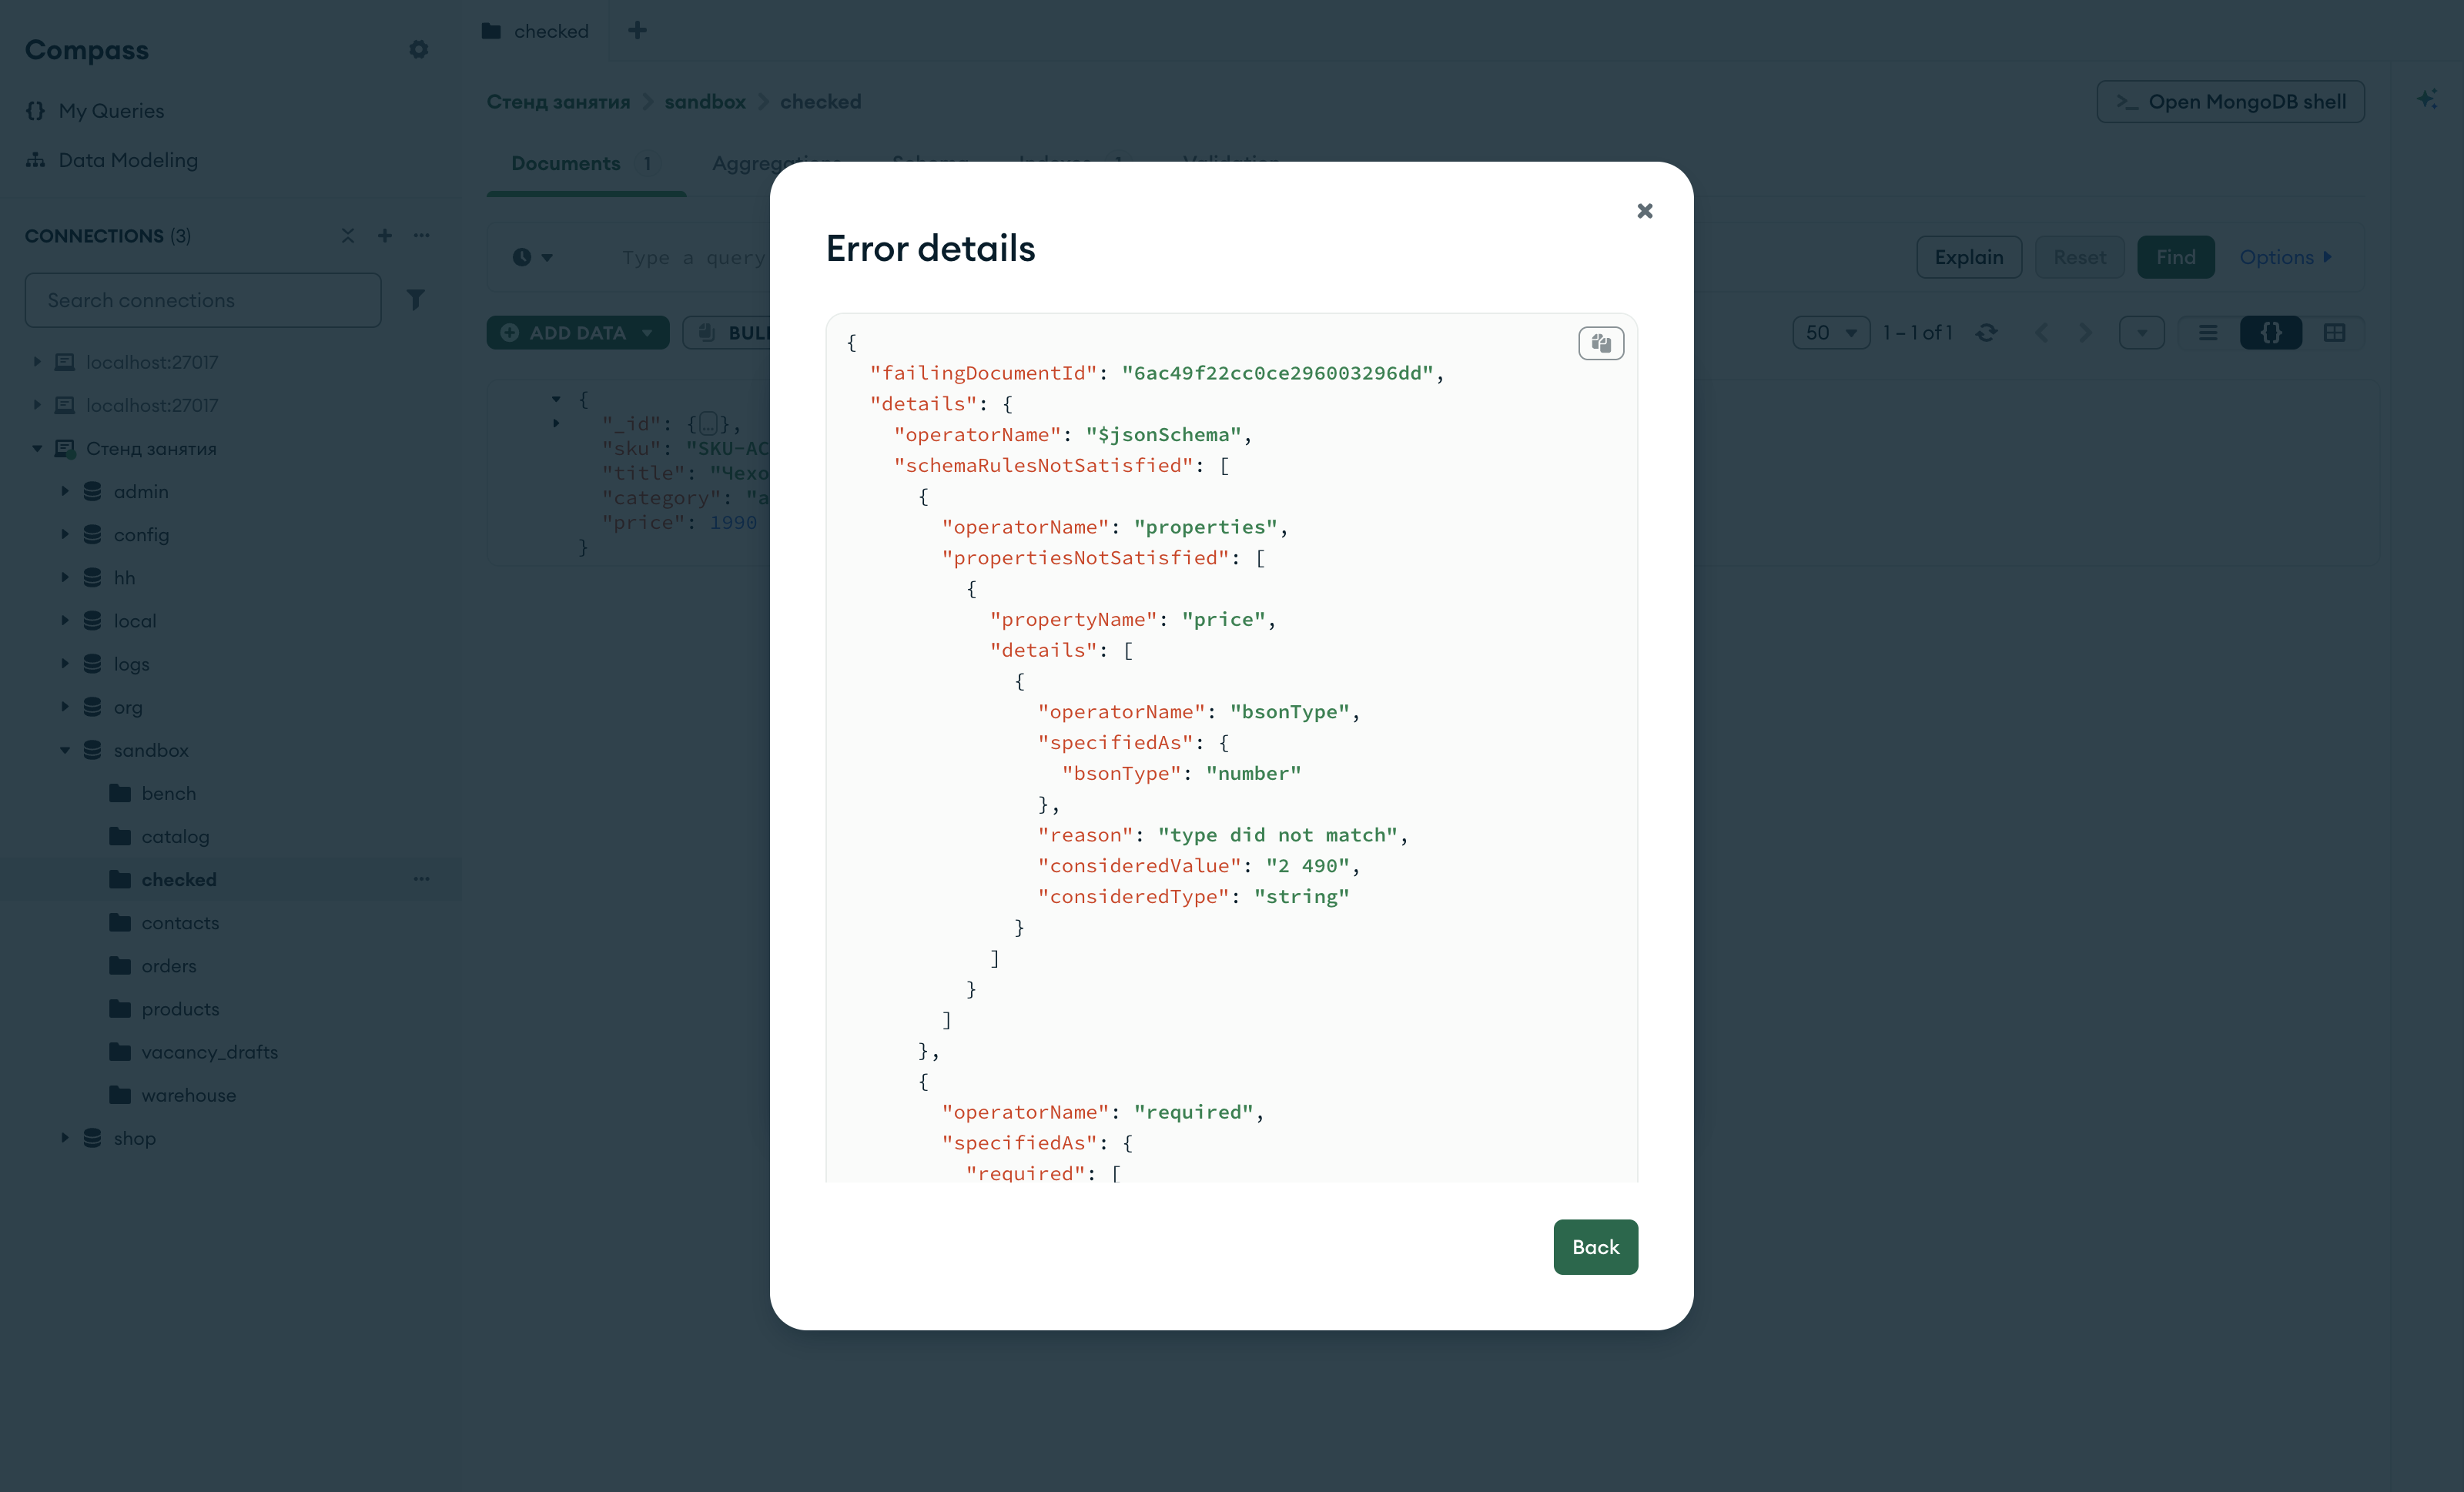Go to next page of documents
The width and height of the screenshot is (2464, 1492).
tap(2085, 333)
